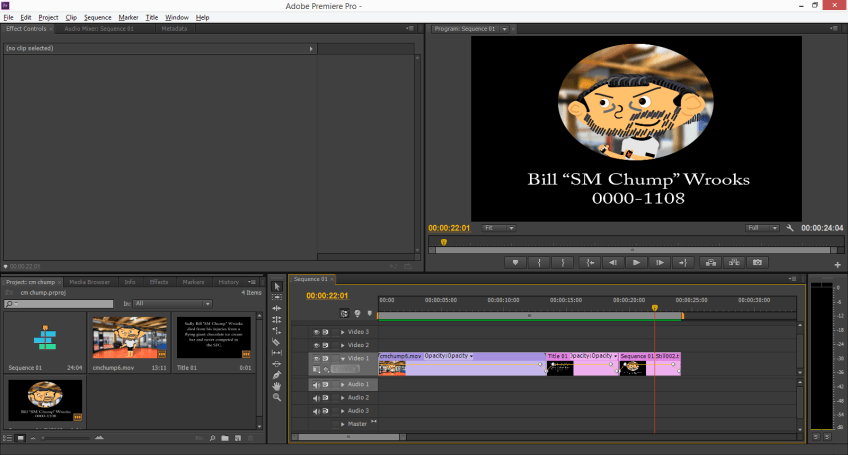848x455 pixels.
Task: Expand the Audio 2 track
Action: point(343,397)
